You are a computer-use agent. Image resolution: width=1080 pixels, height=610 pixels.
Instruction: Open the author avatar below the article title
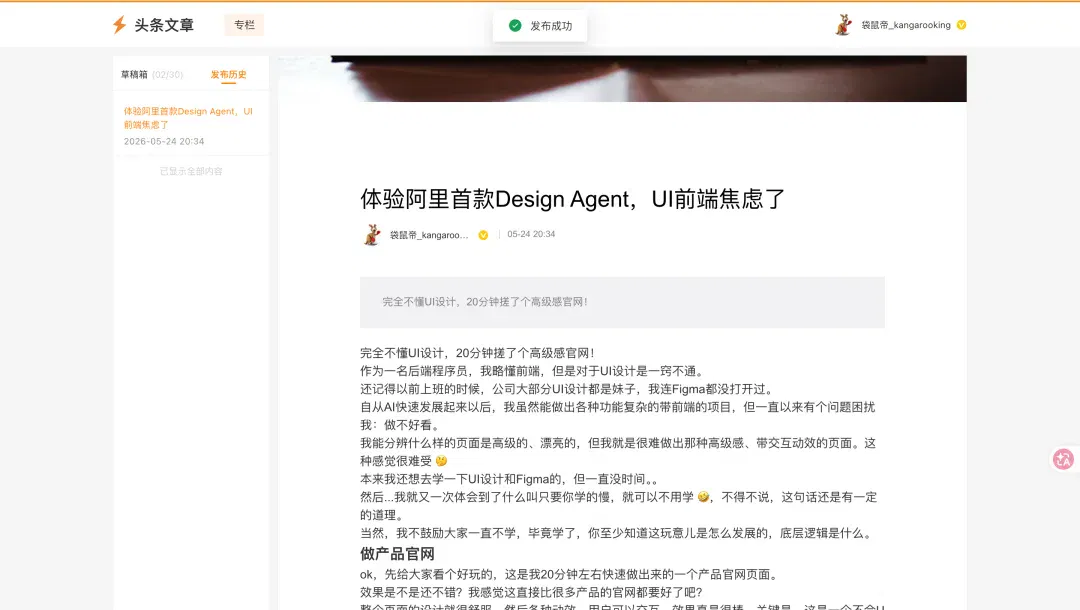click(372, 235)
